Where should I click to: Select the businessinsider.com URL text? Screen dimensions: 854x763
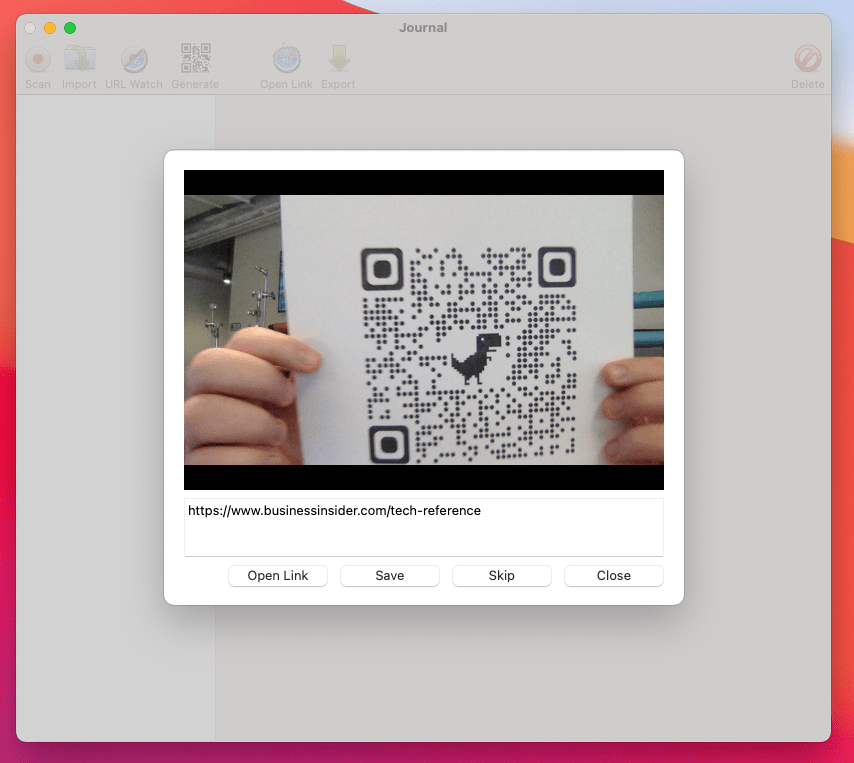coord(334,510)
